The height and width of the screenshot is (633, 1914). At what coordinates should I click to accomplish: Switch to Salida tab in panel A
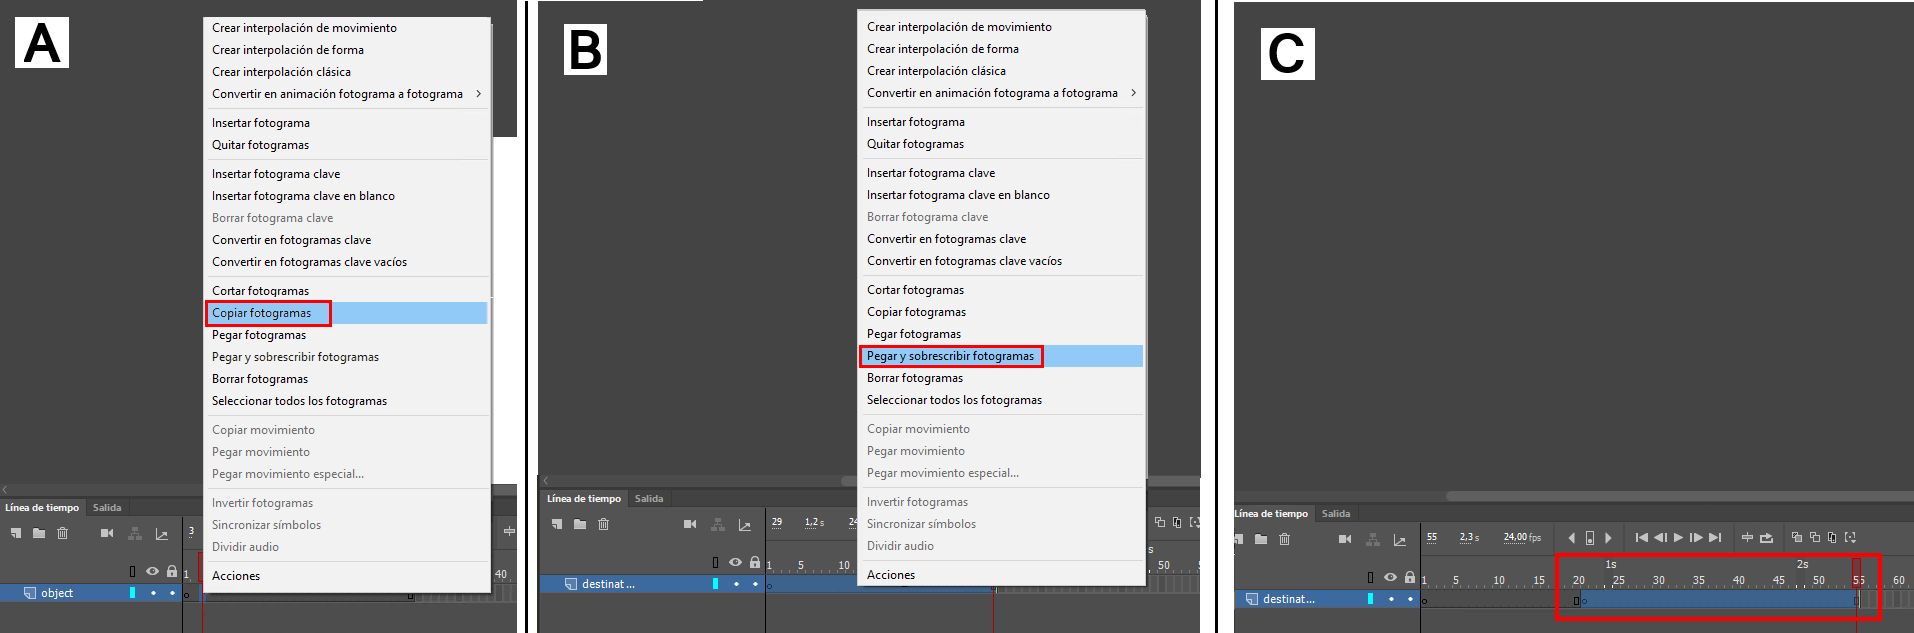[107, 508]
